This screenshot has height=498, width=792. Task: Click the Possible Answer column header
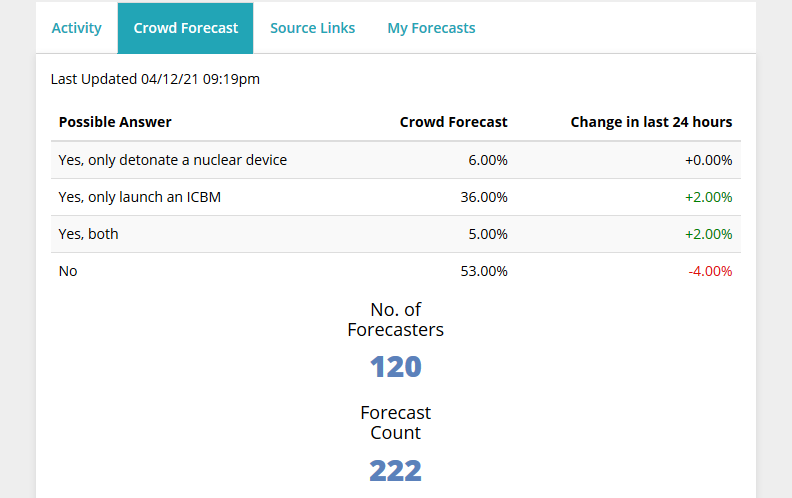click(x=115, y=122)
